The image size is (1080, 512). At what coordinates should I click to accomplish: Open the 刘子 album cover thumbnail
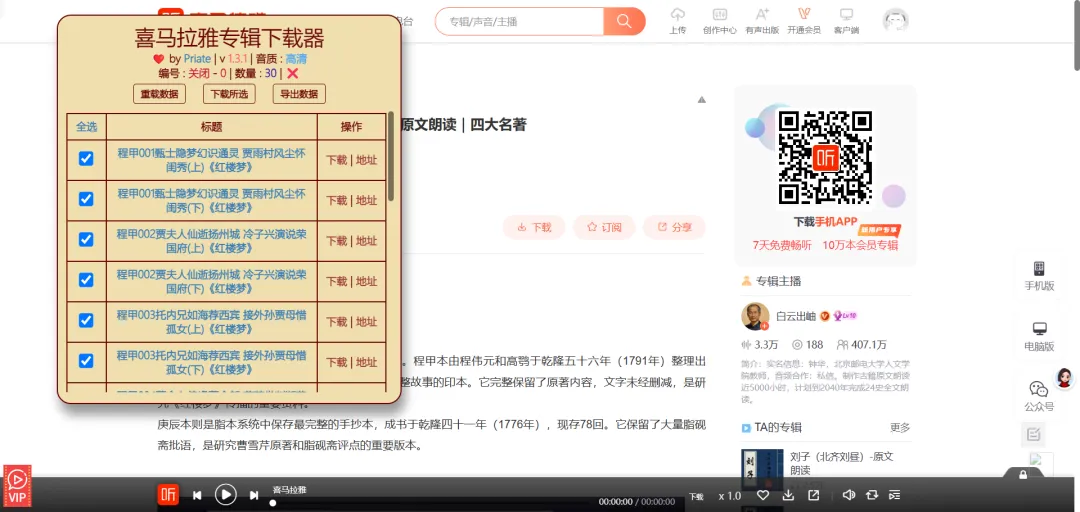click(x=762, y=470)
